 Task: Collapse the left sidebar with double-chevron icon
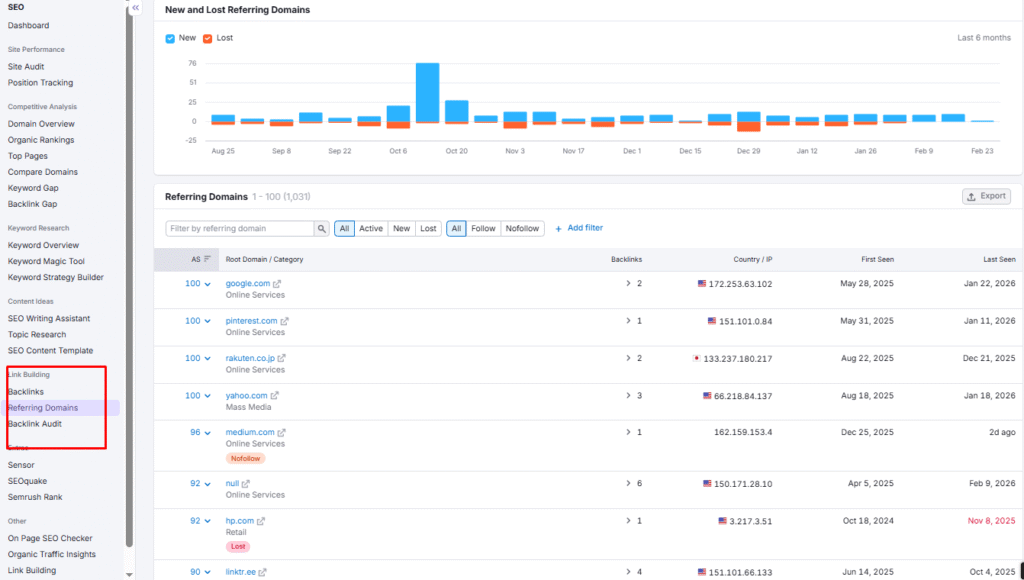(136, 8)
